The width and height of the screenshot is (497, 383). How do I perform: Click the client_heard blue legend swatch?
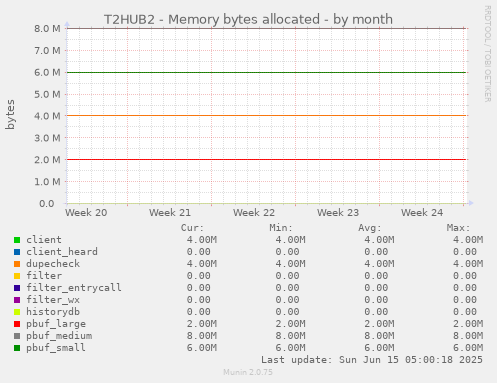tap(17, 252)
